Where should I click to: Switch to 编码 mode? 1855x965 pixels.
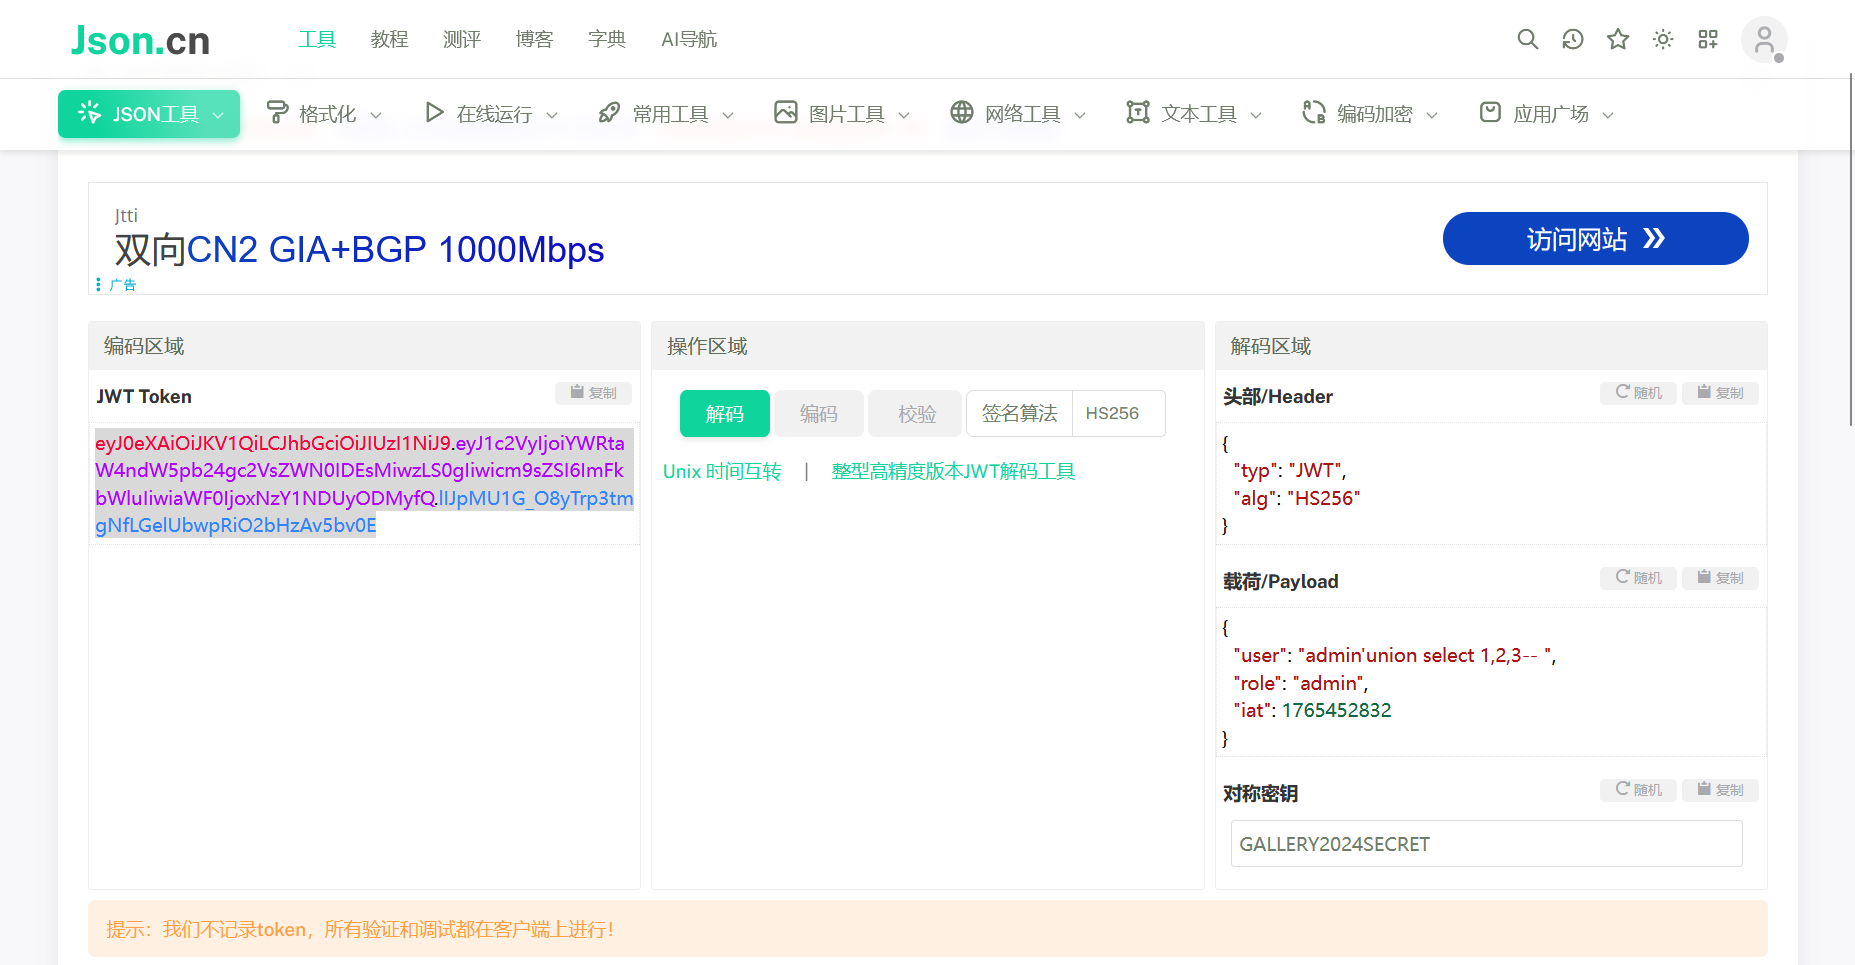pos(818,414)
